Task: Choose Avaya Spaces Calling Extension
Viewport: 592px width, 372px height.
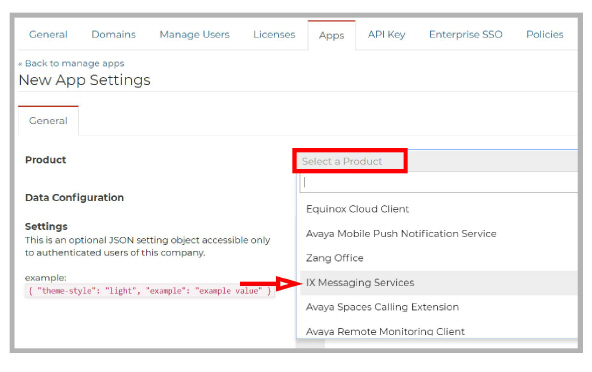Action: click(439, 307)
